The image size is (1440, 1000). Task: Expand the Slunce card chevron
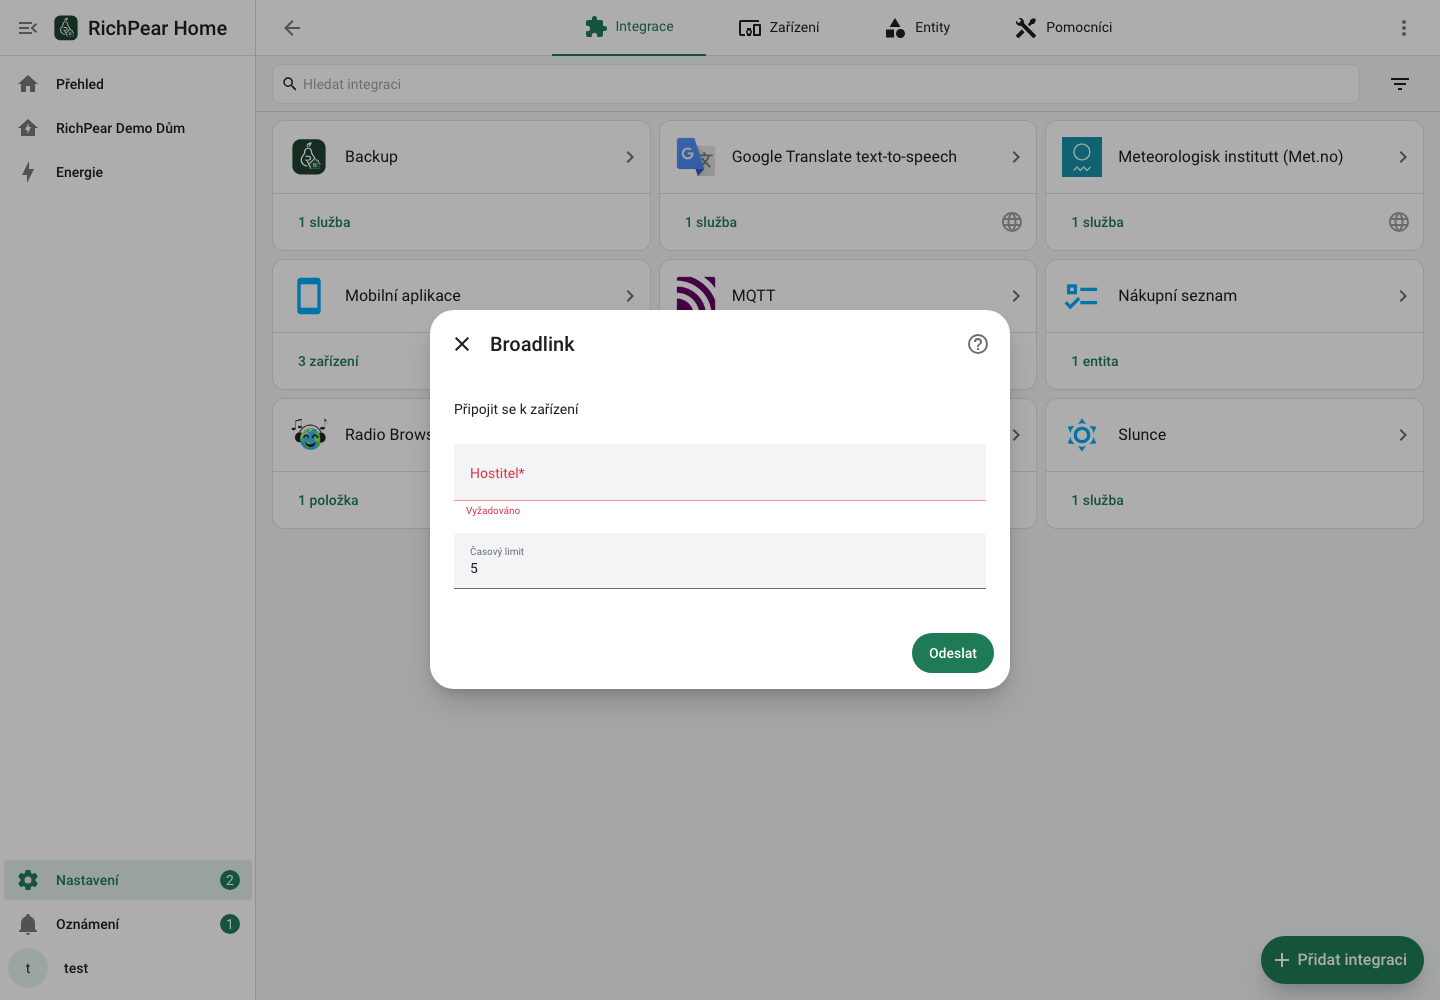[1403, 435]
